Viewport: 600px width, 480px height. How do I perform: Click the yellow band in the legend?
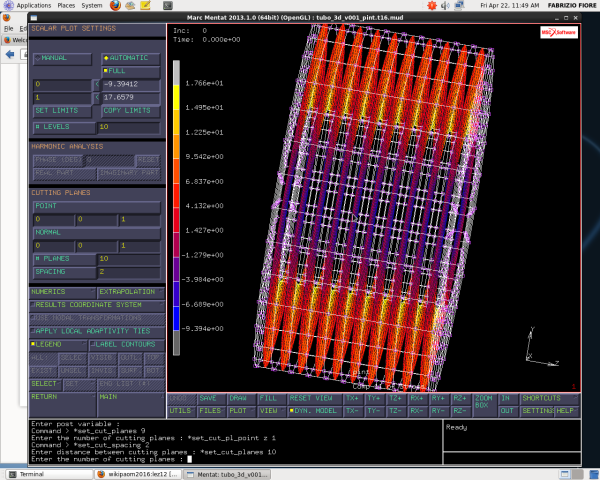[176, 98]
